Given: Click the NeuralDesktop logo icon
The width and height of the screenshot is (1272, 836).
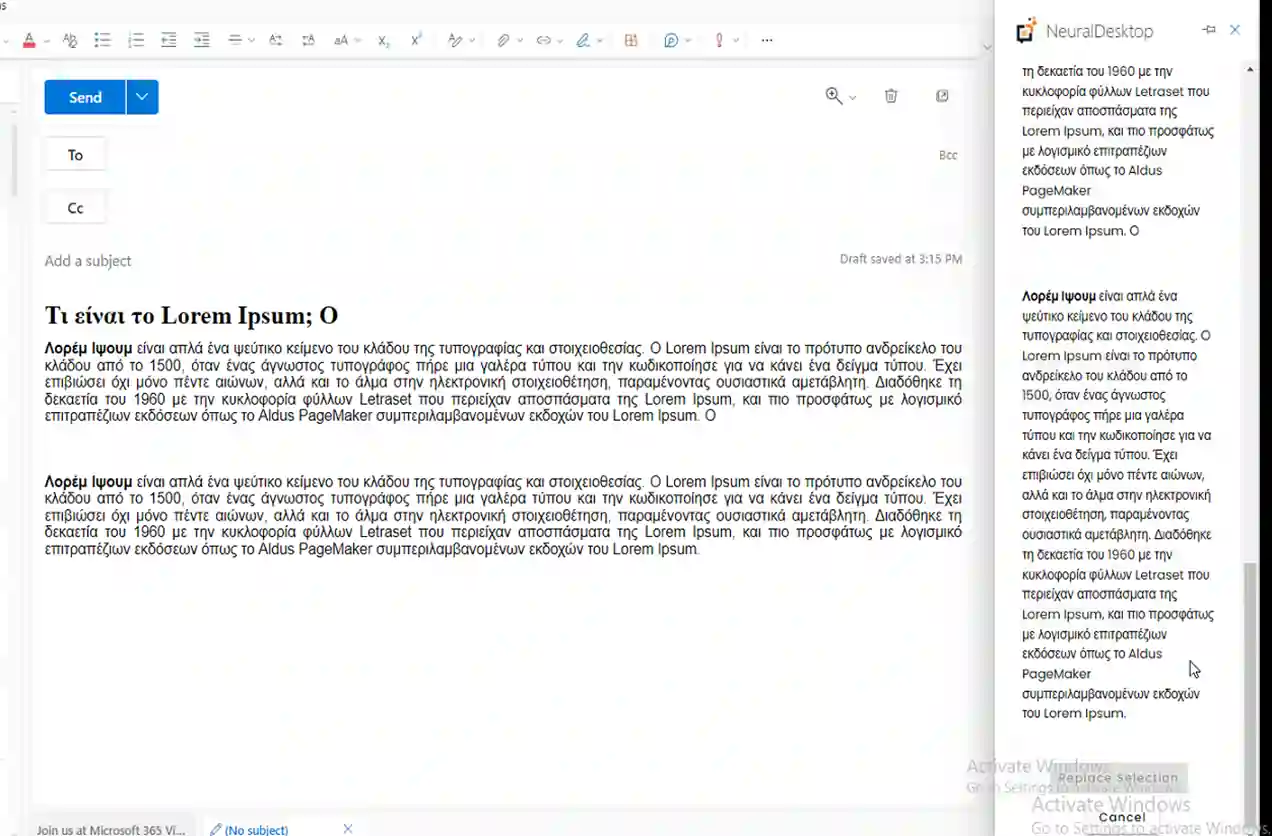Looking at the screenshot, I should 1026,31.
